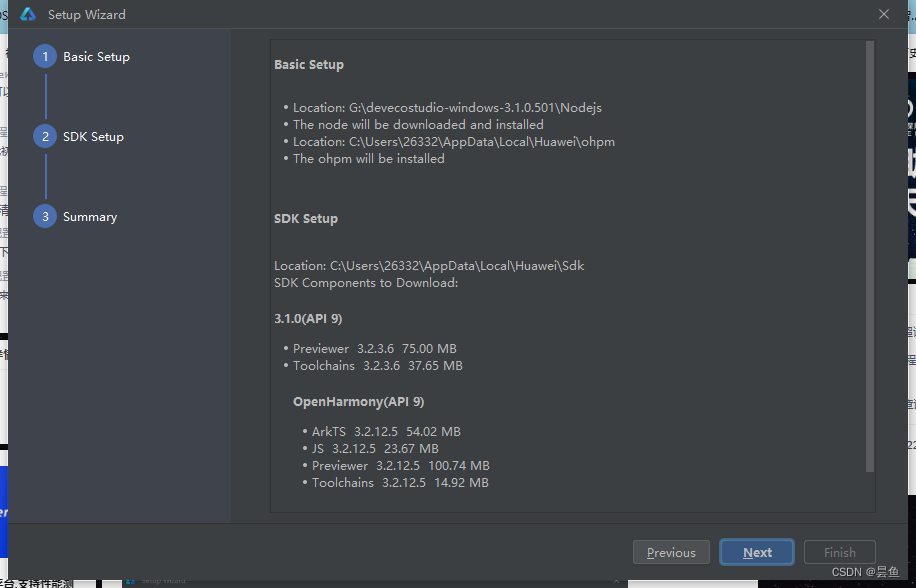Click Previewer 3.2.3.6 75.00 MB entry
This screenshot has height=588, width=916.
[374, 349]
